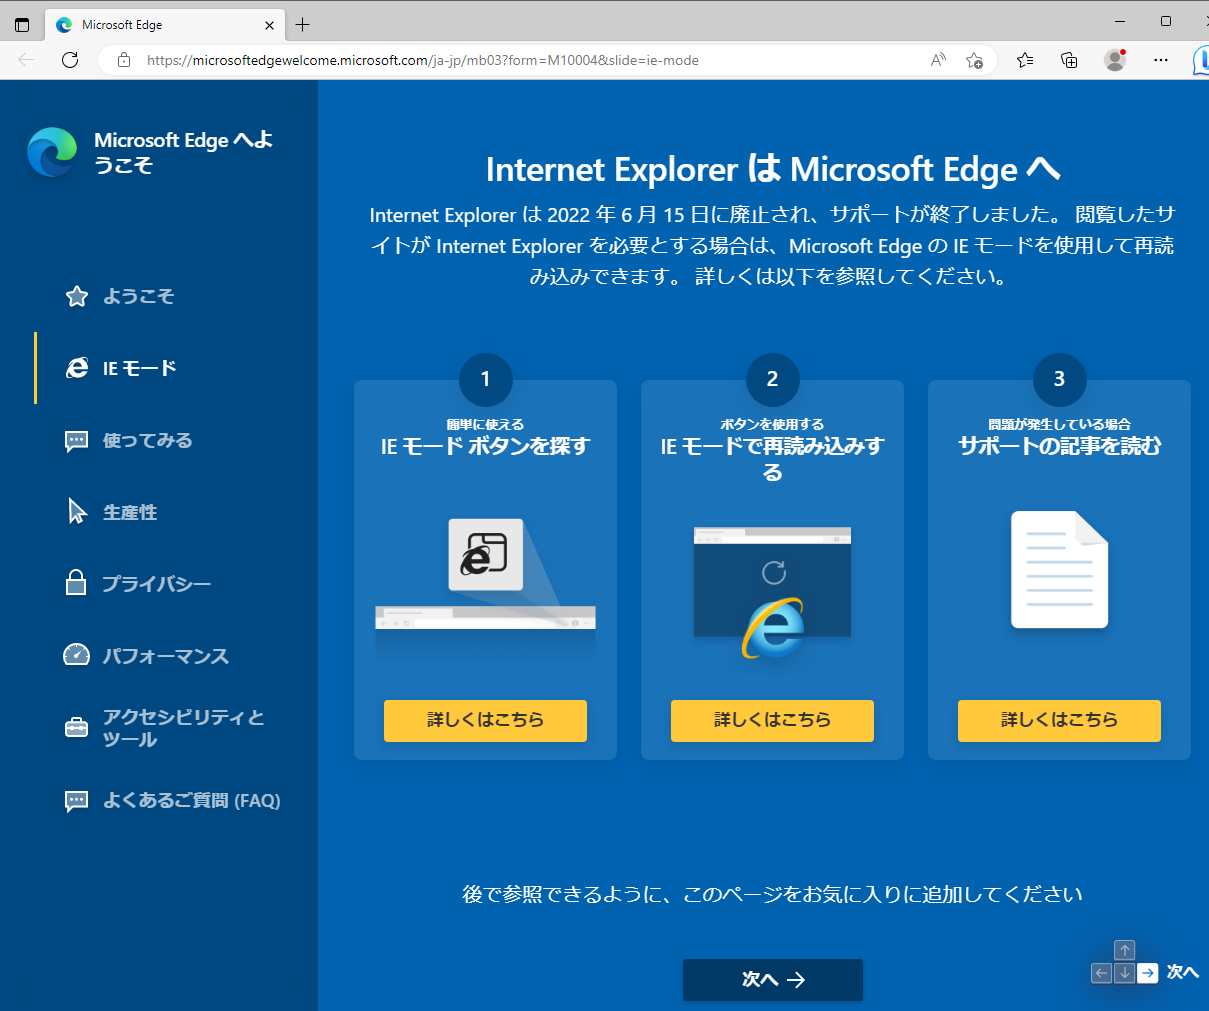Click the heading IE モード ボタンを探す

pos(485,446)
